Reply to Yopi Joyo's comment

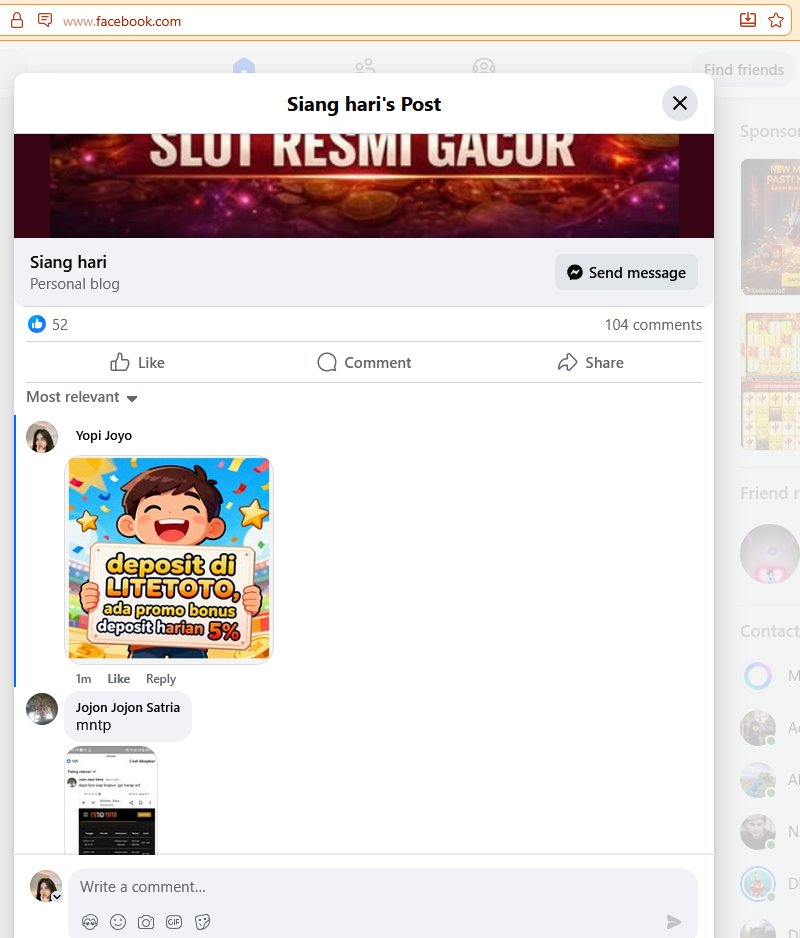[x=161, y=679]
